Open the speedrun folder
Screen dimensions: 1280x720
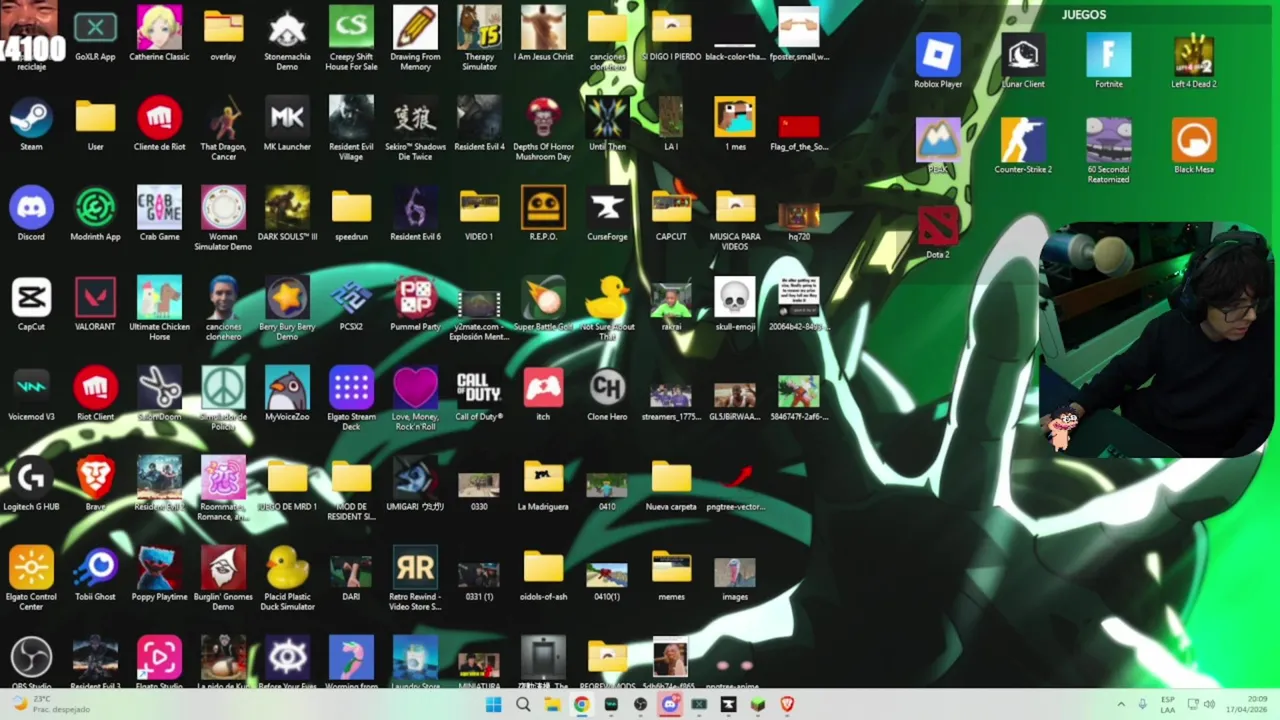[x=351, y=215]
